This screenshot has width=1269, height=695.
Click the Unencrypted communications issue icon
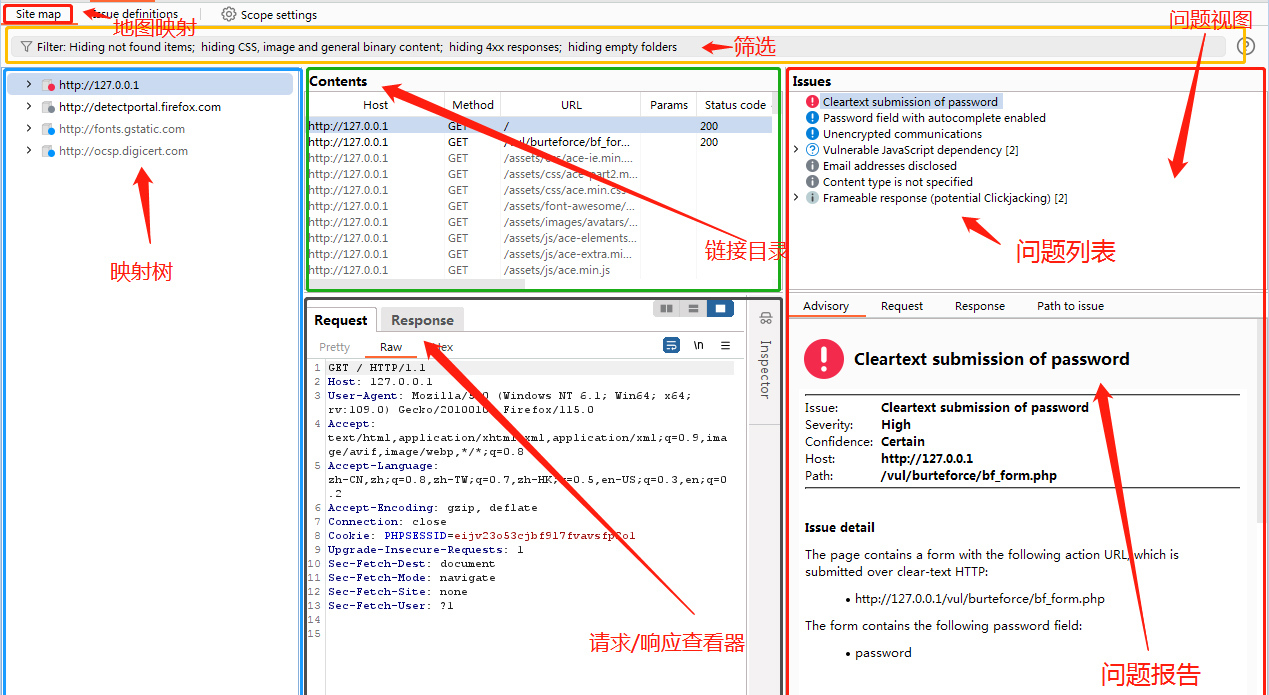(x=812, y=134)
